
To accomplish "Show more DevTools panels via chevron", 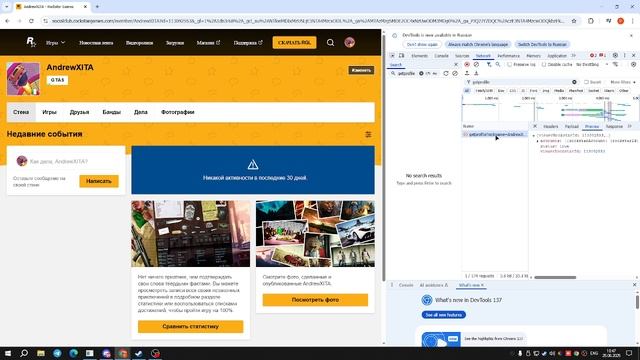I will coord(573,56).
